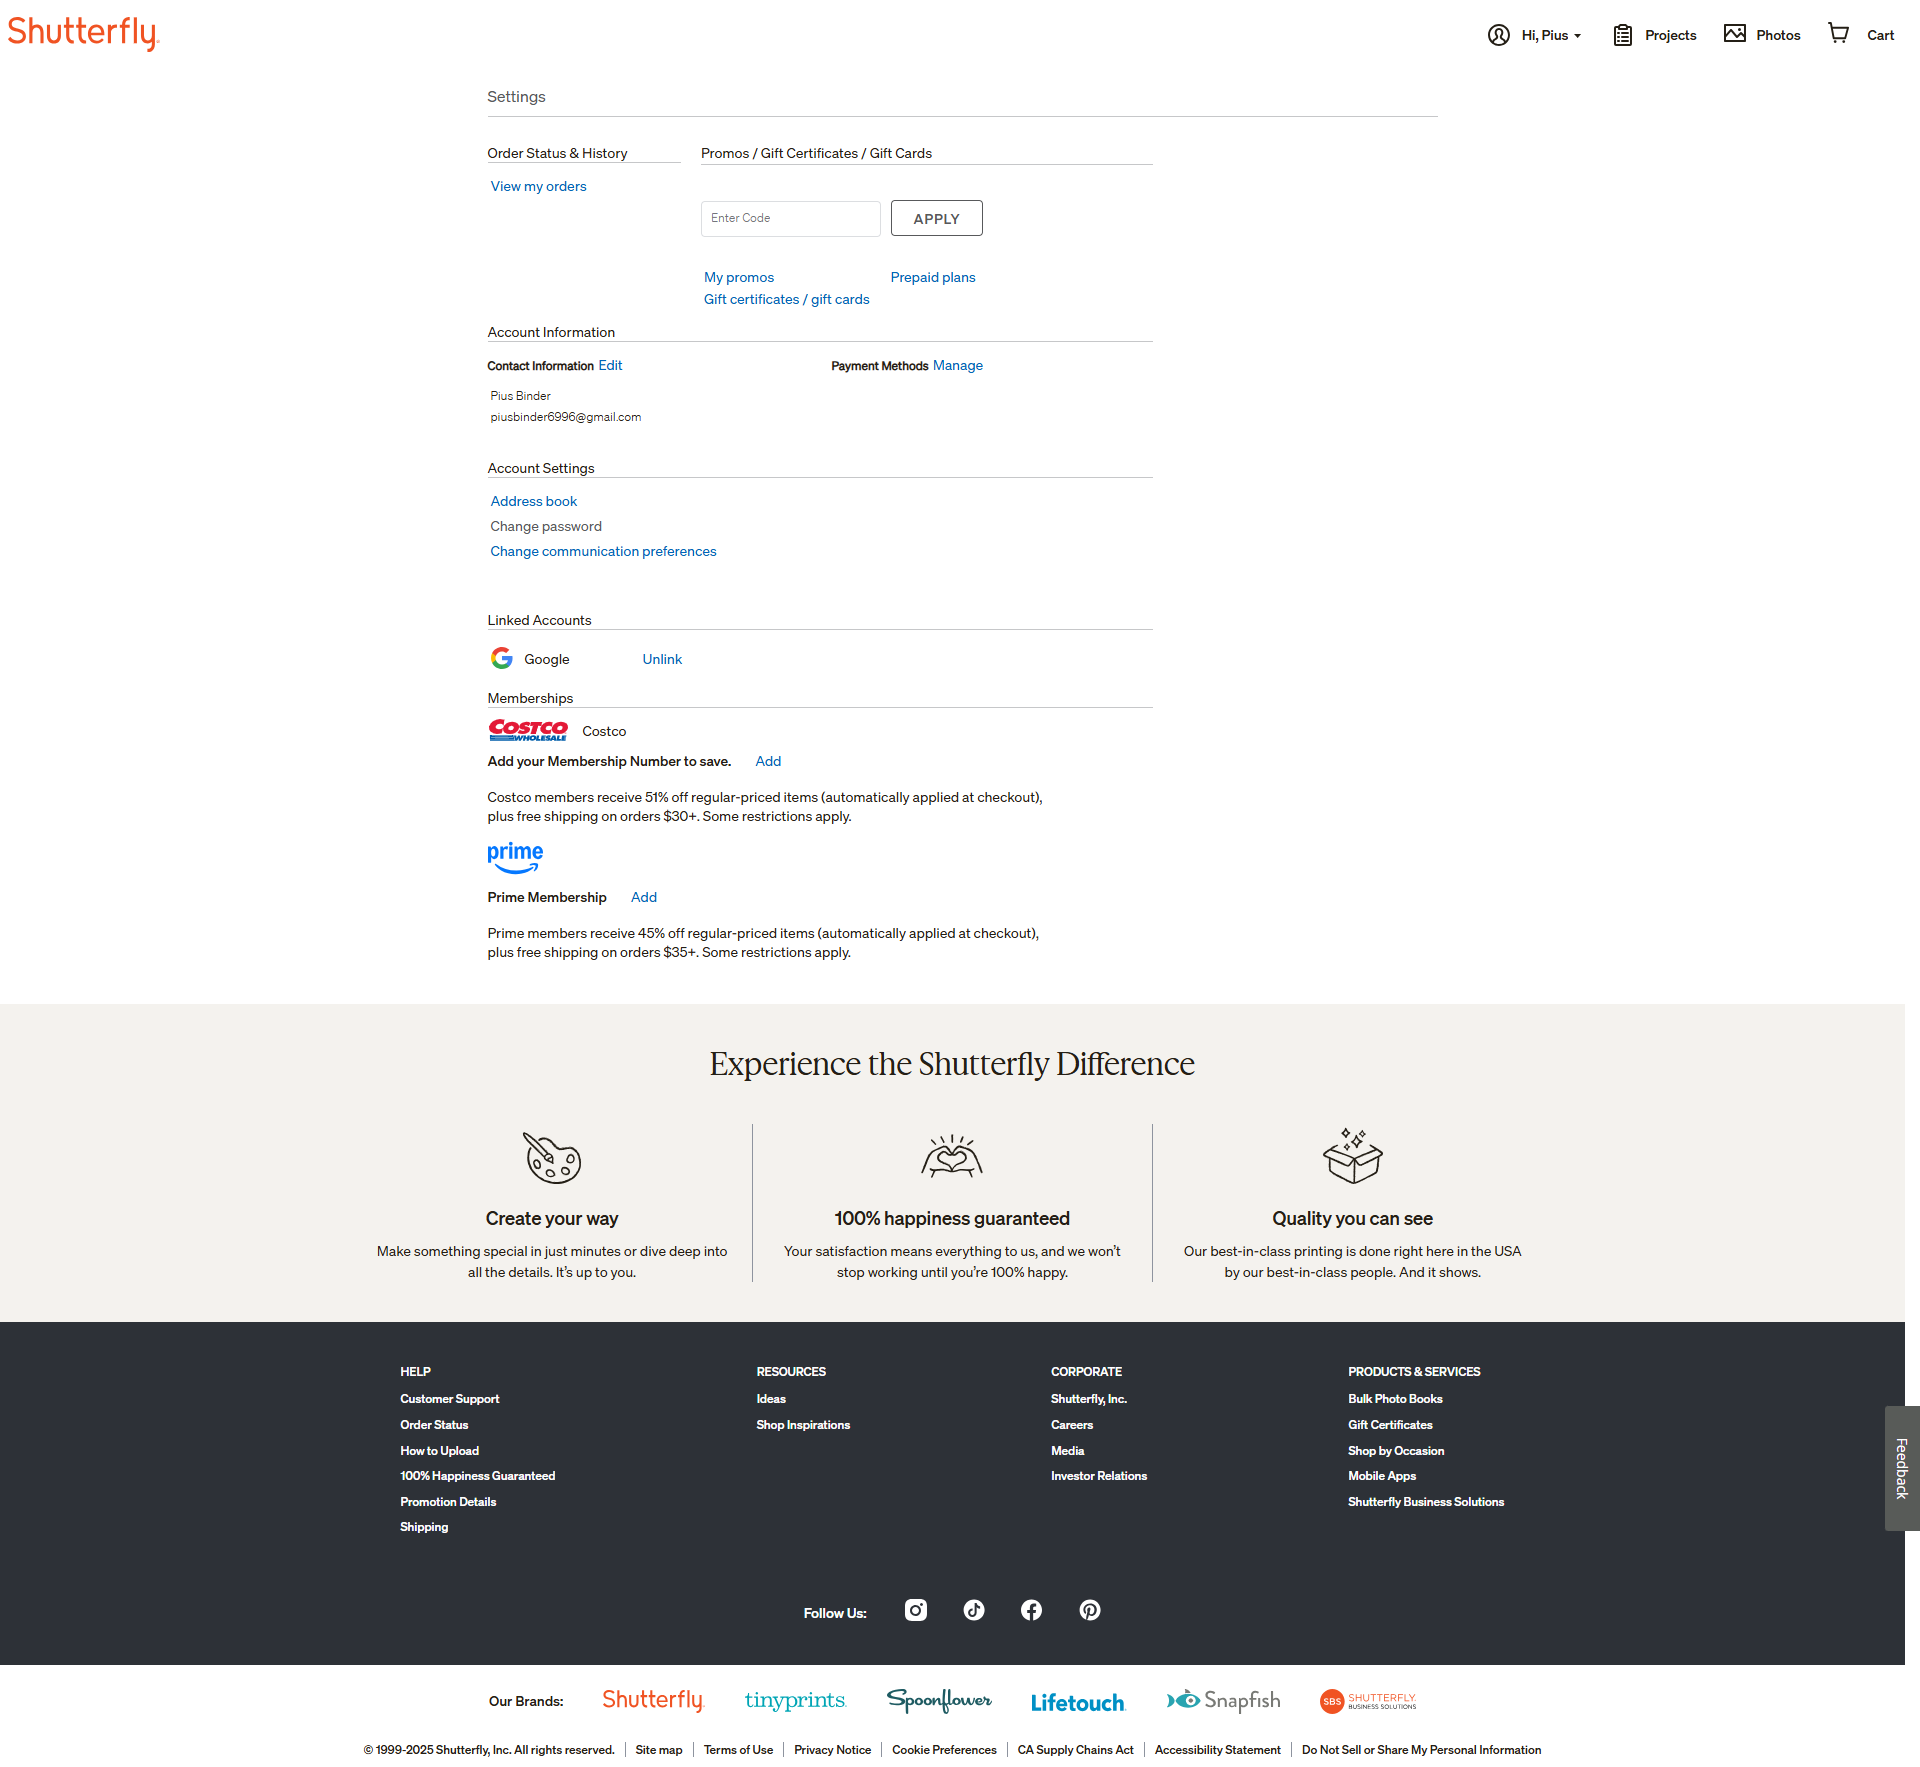The image size is (1920, 1767).
Task: Open Customer Support footer link
Action: click(x=449, y=1399)
